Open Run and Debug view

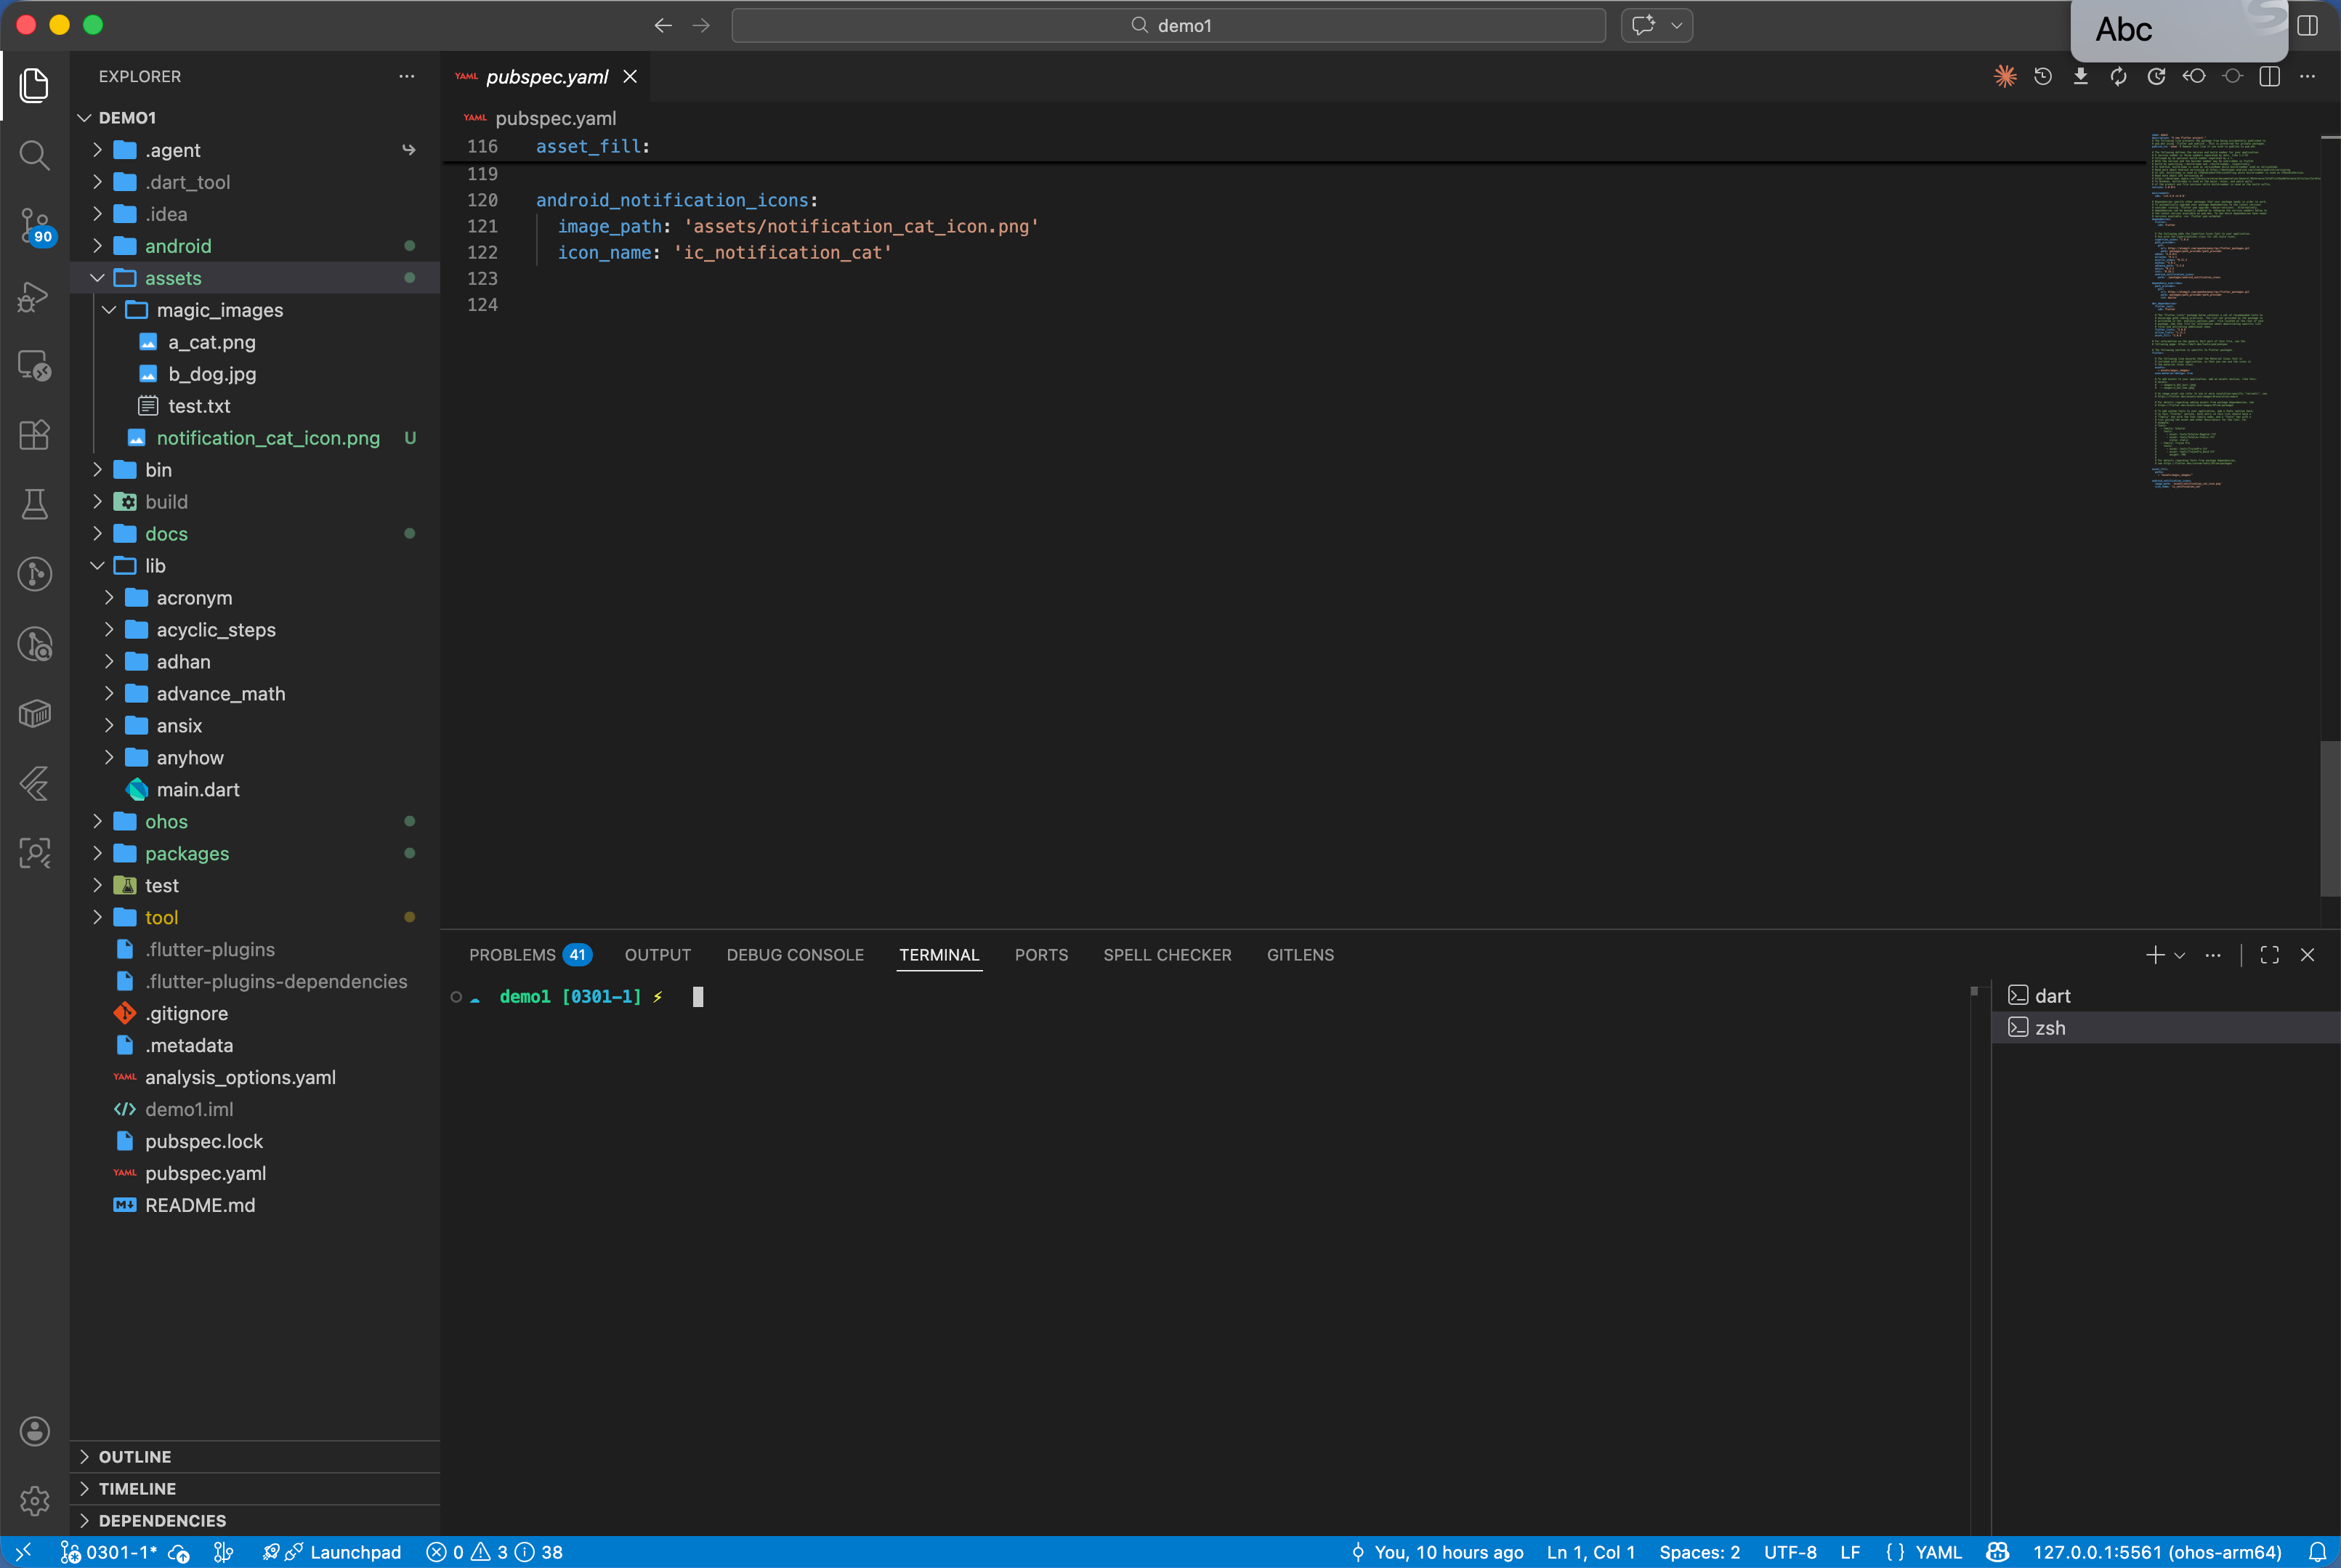(34, 296)
